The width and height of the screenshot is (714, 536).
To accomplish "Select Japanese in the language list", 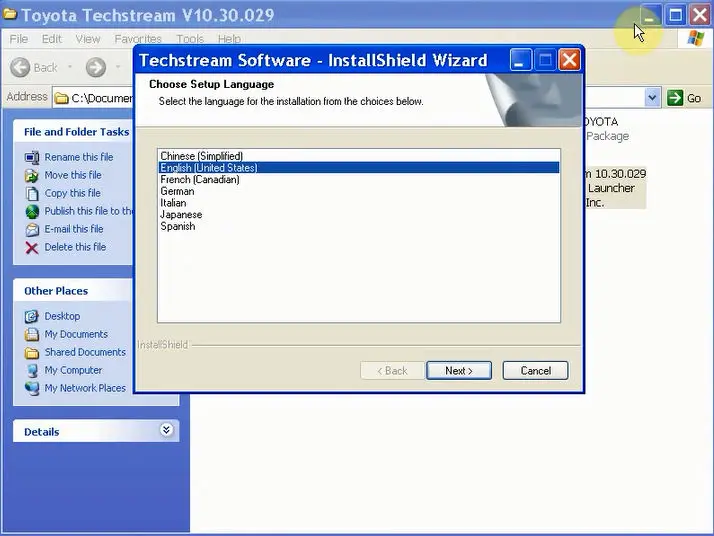I will pos(181,214).
